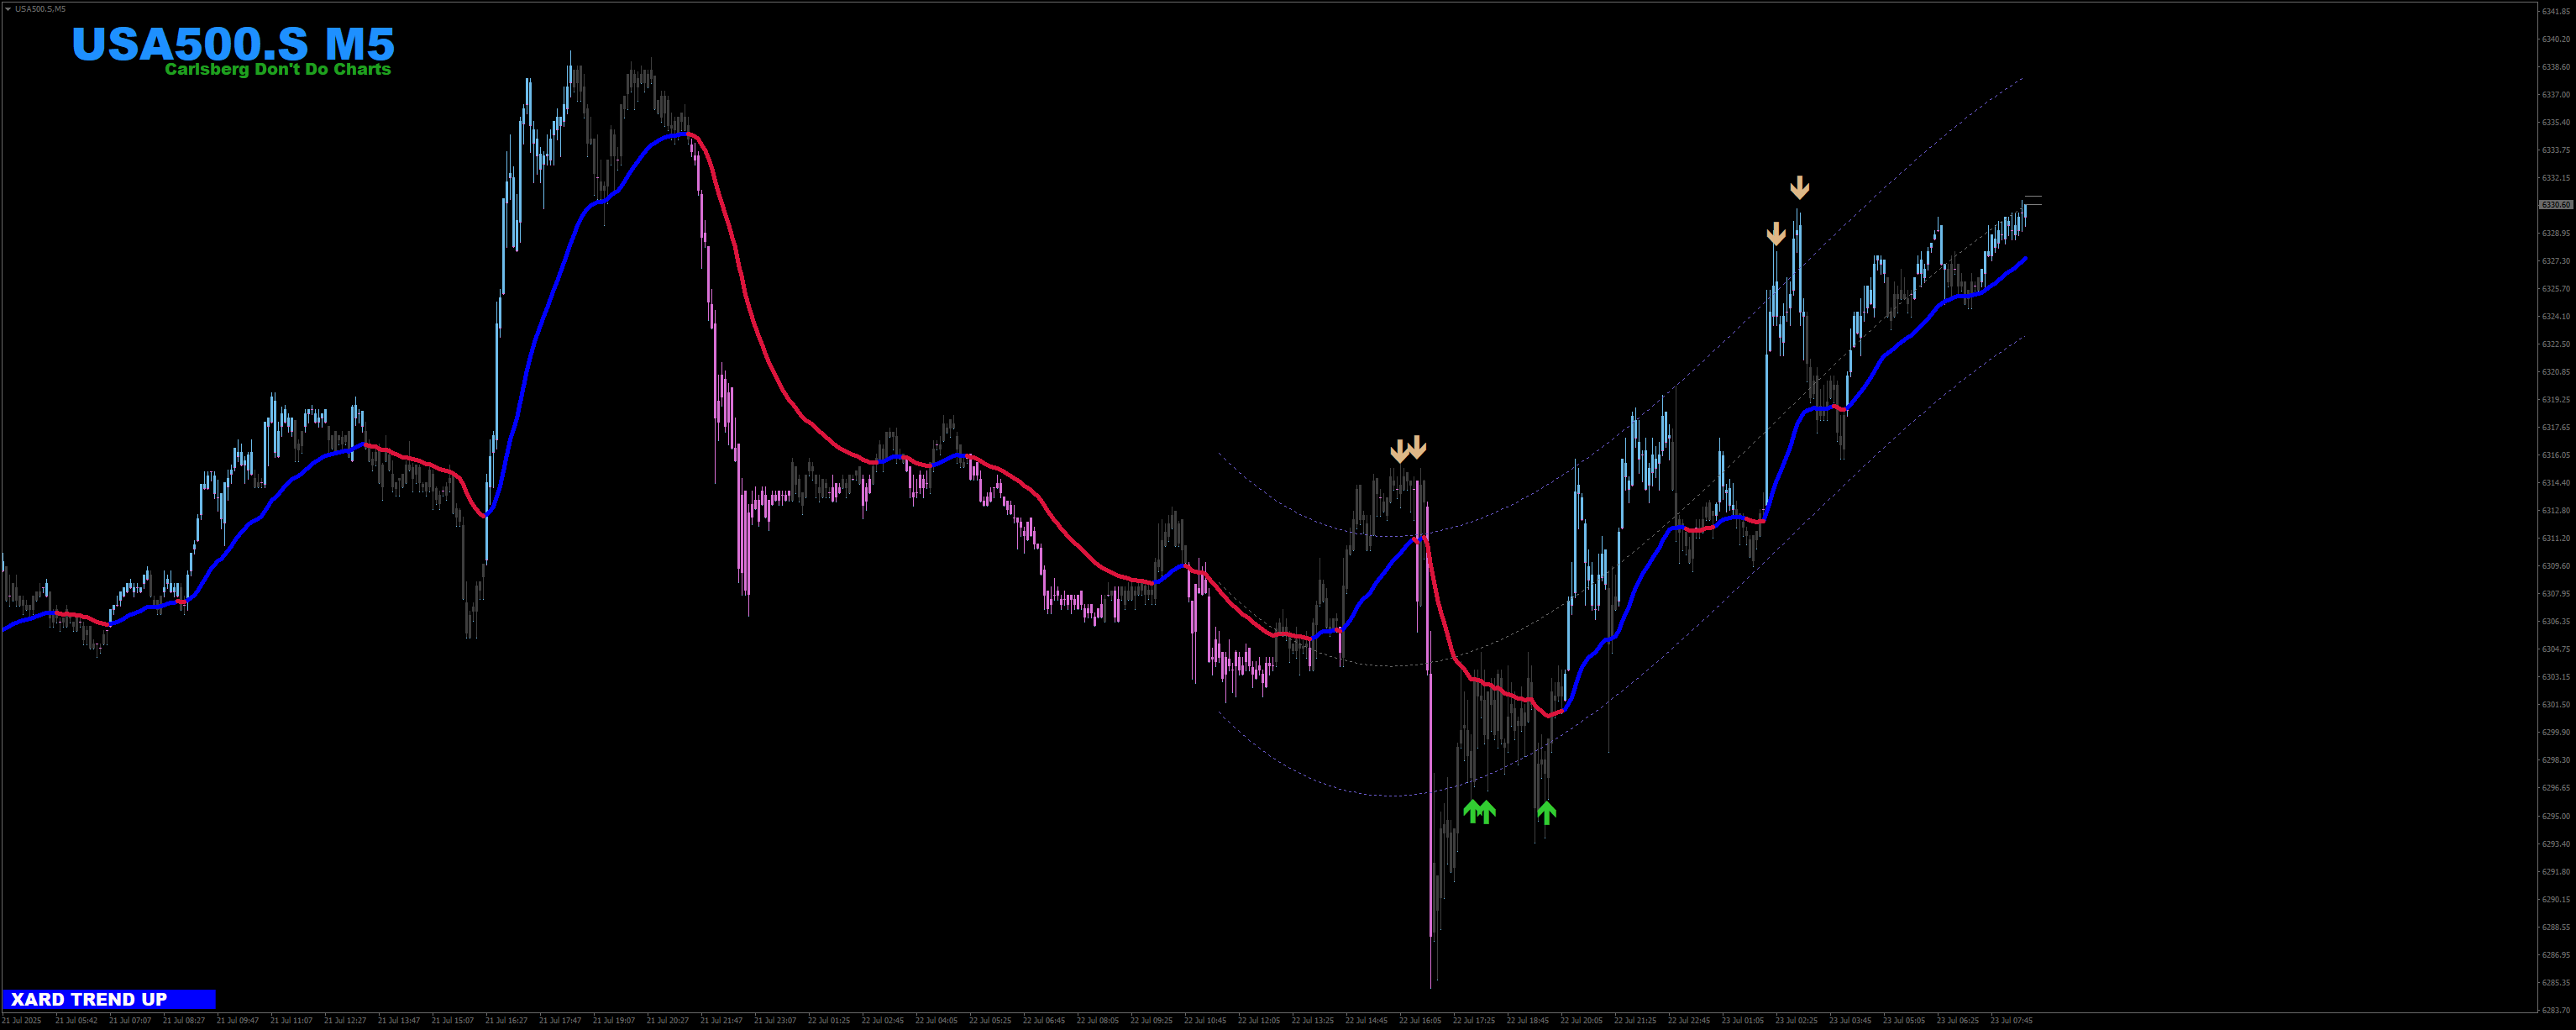
Task: Click the Carlsberg Don't Do Charts label
Action: pyautogui.click(x=278, y=70)
